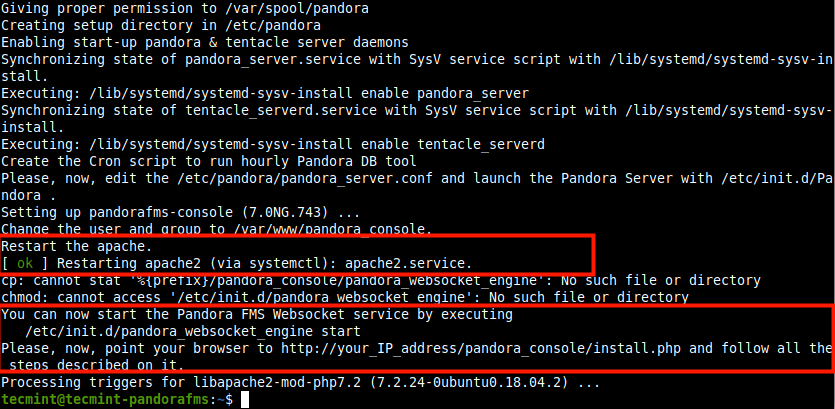The height and width of the screenshot is (409, 835).
Task: Click the 'Pandora FMS Websocket service' message line
Action: tap(256, 314)
